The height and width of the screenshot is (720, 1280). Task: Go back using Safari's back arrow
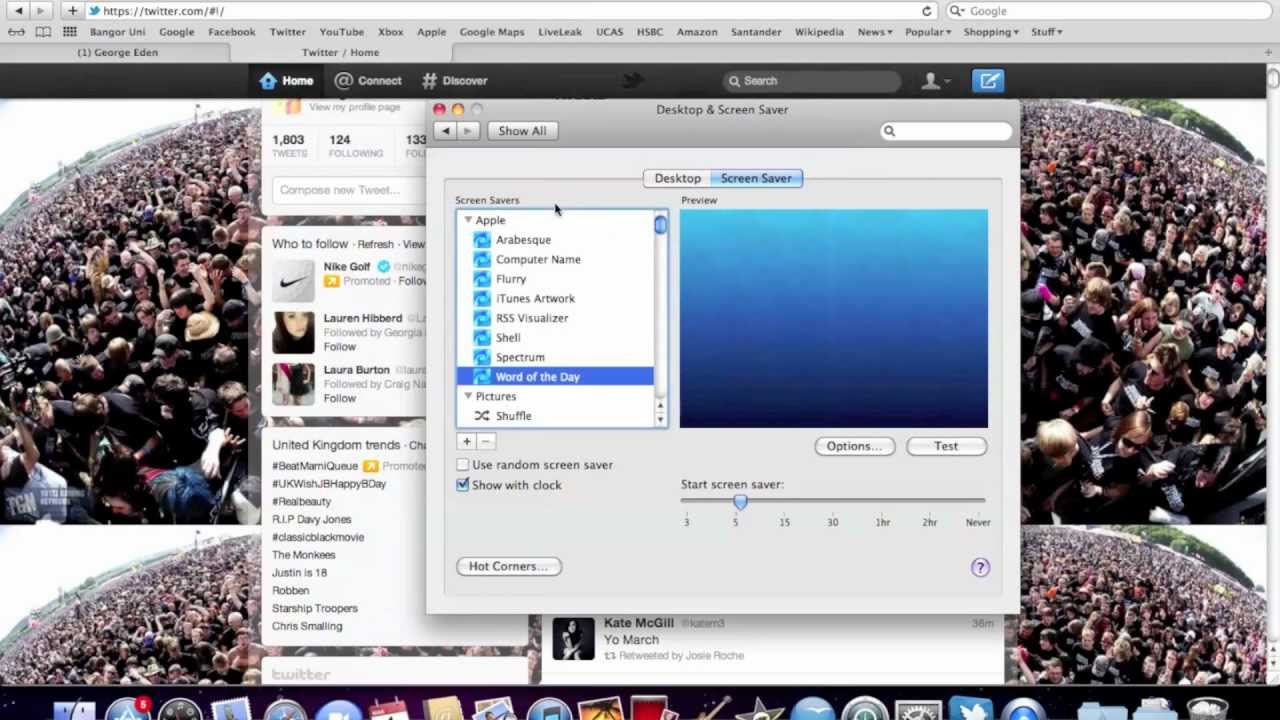point(18,11)
